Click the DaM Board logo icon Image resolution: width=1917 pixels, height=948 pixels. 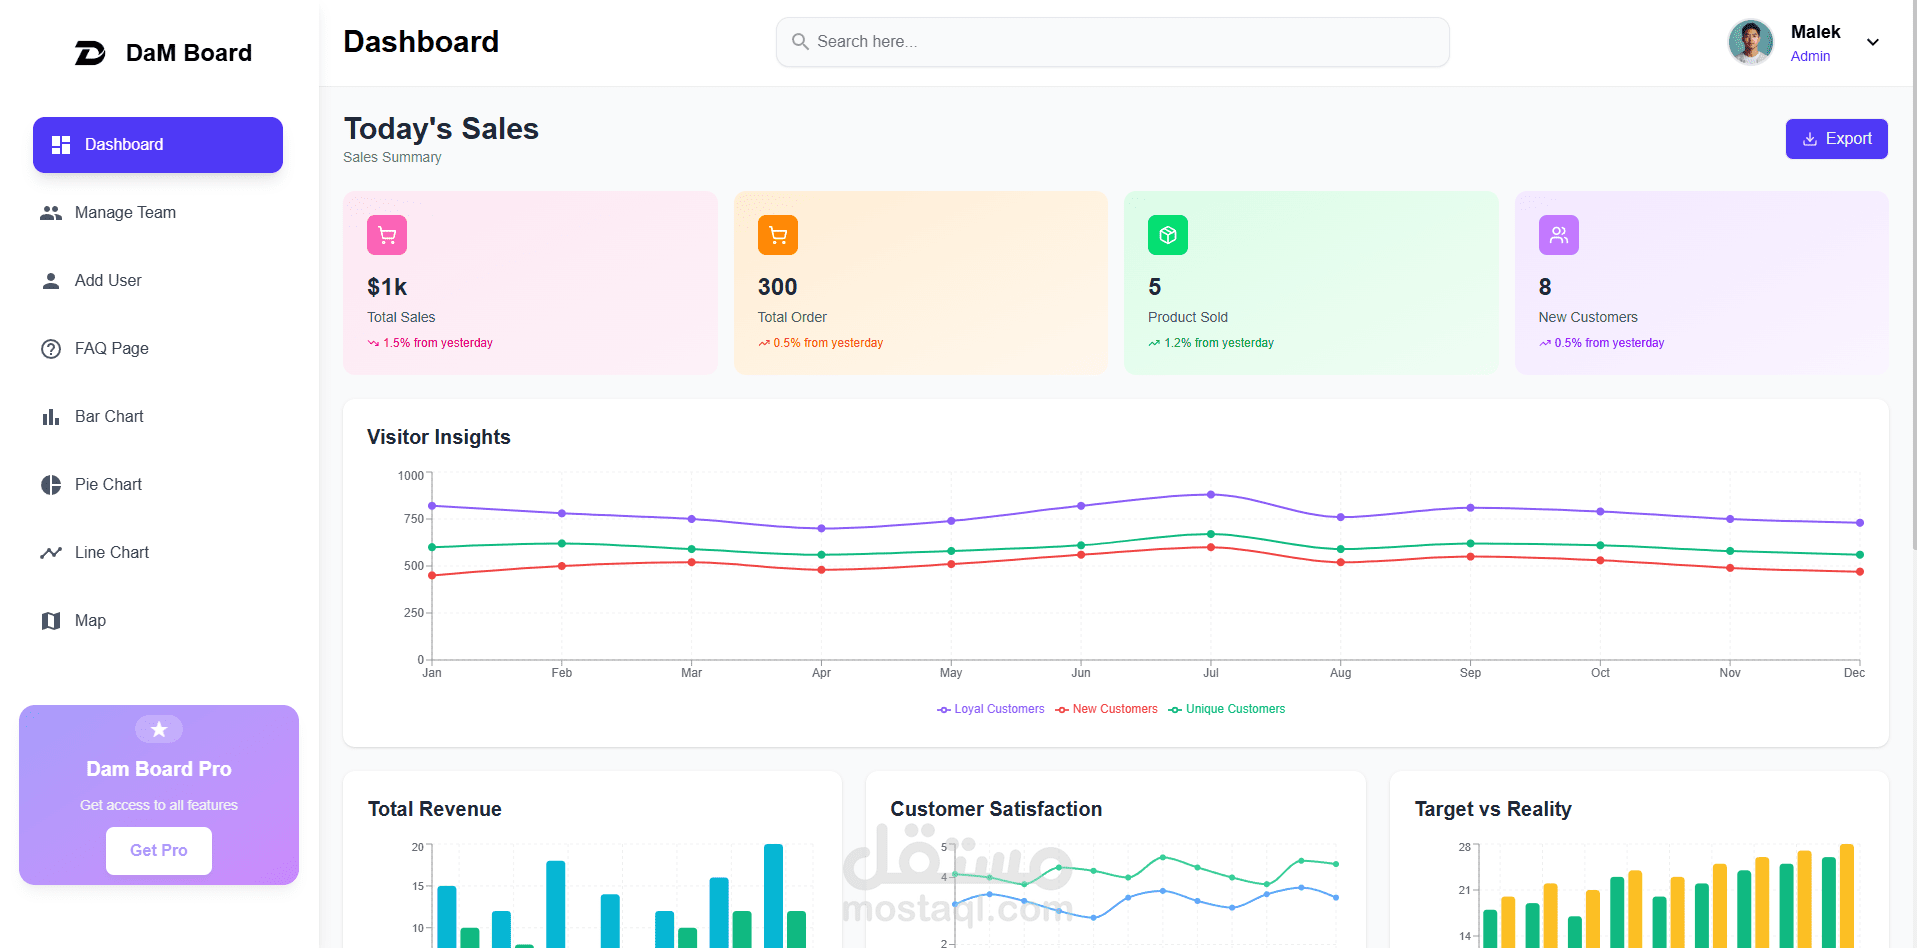click(90, 53)
